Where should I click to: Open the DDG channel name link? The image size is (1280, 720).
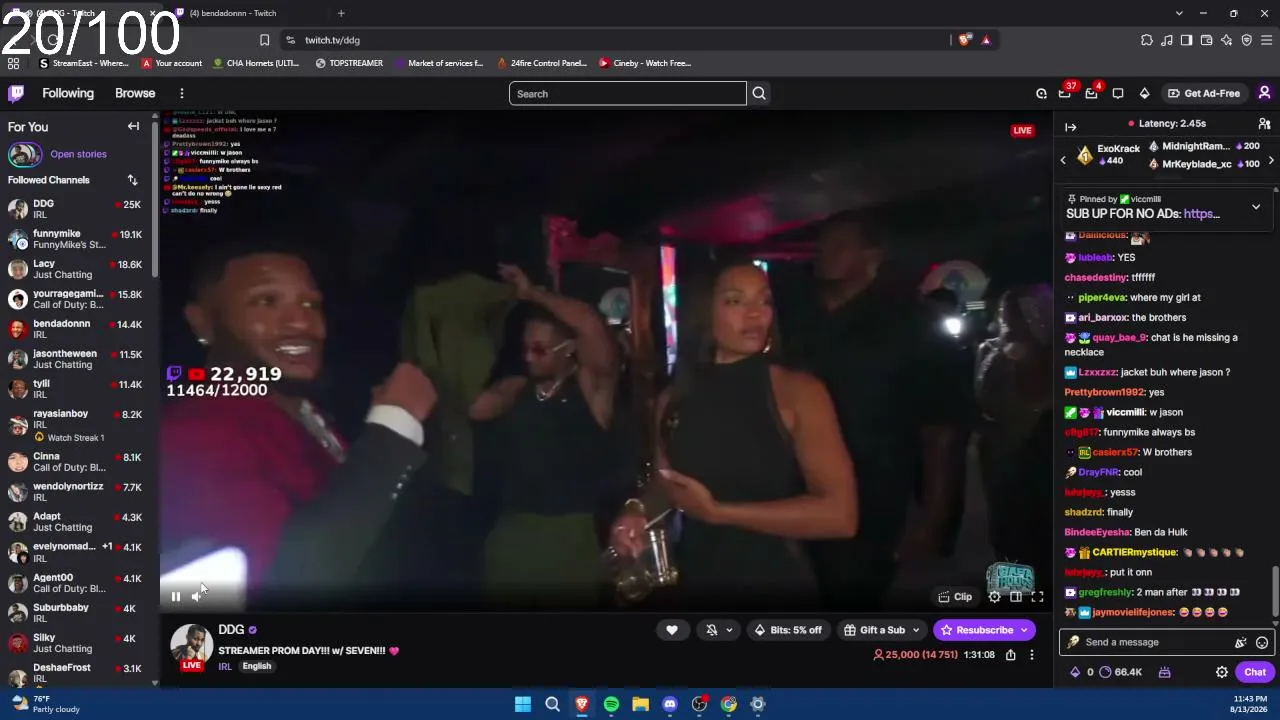[x=231, y=630]
